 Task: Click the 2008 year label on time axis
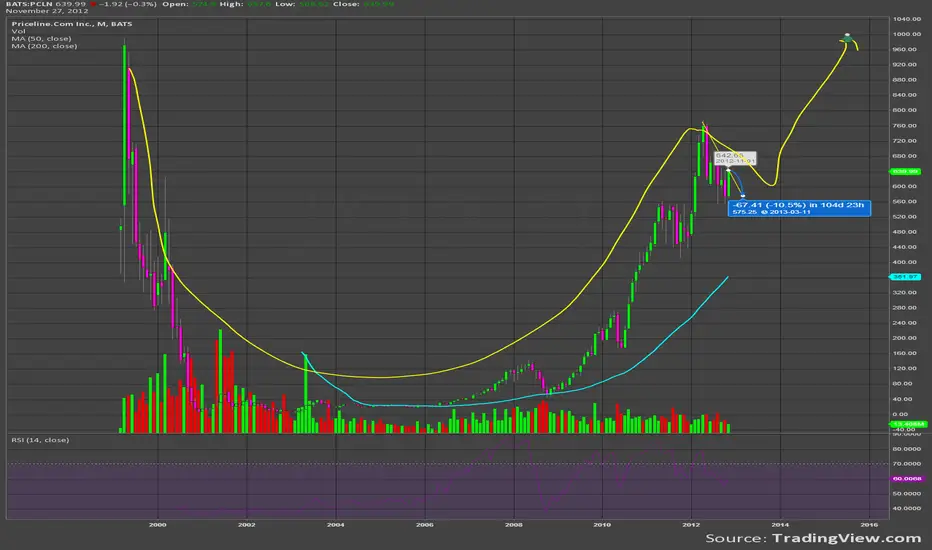514,525
